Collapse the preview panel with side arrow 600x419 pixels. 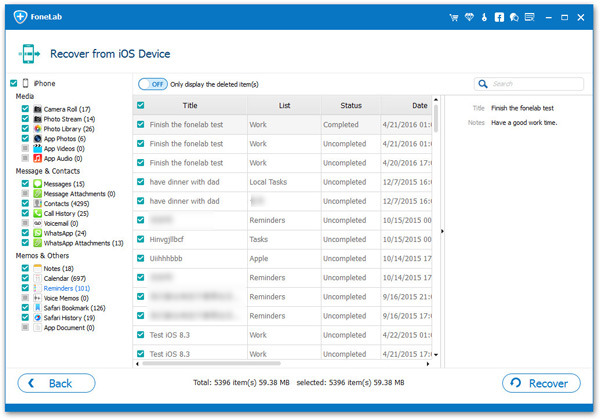pyautogui.click(x=442, y=231)
